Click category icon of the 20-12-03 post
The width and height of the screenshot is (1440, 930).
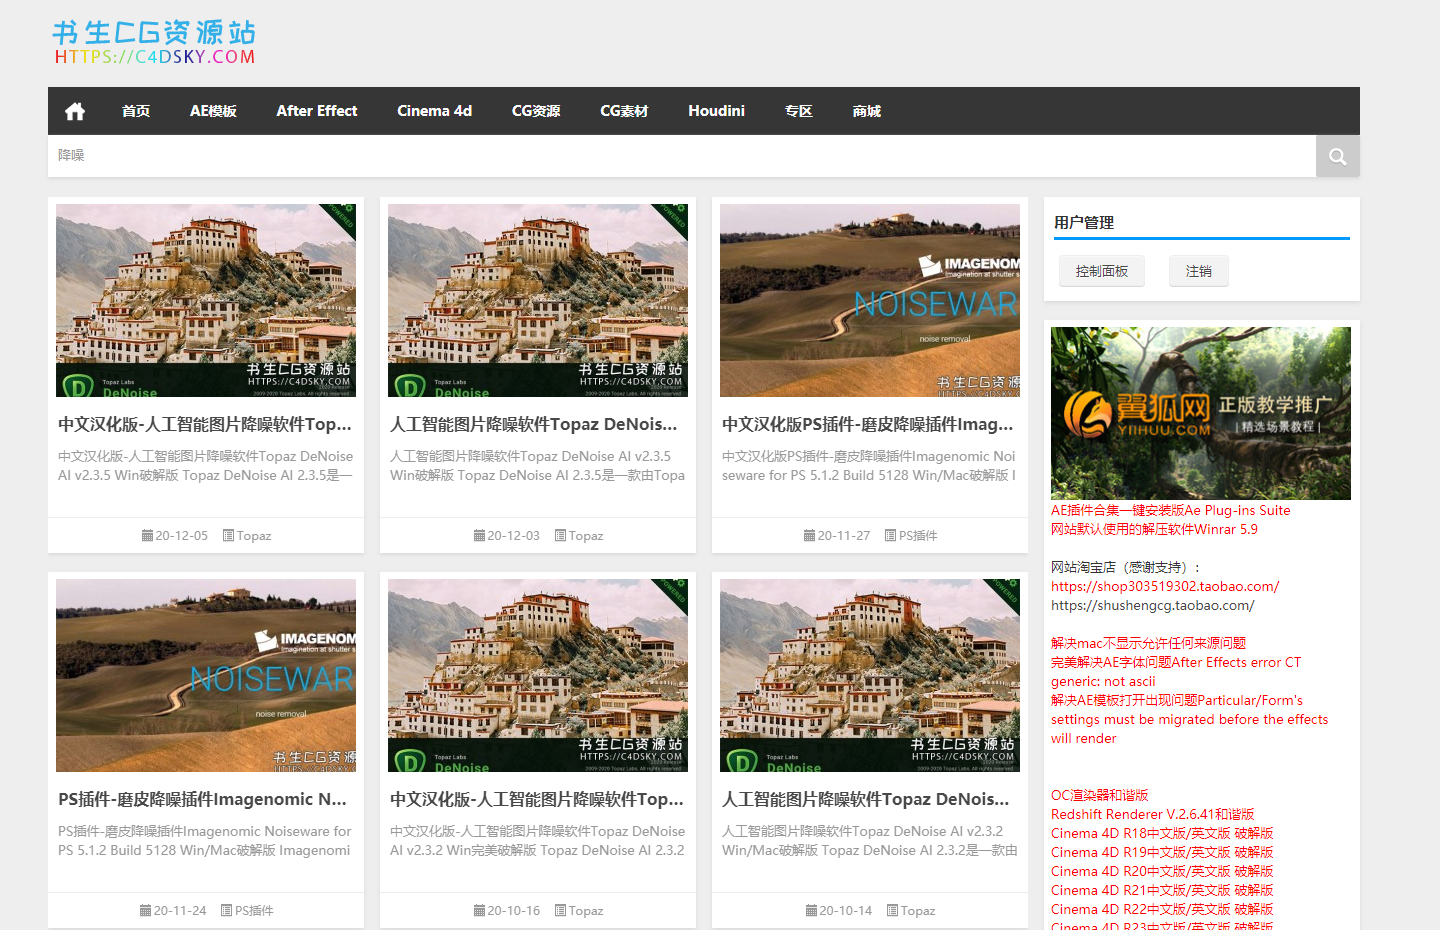pos(560,536)
